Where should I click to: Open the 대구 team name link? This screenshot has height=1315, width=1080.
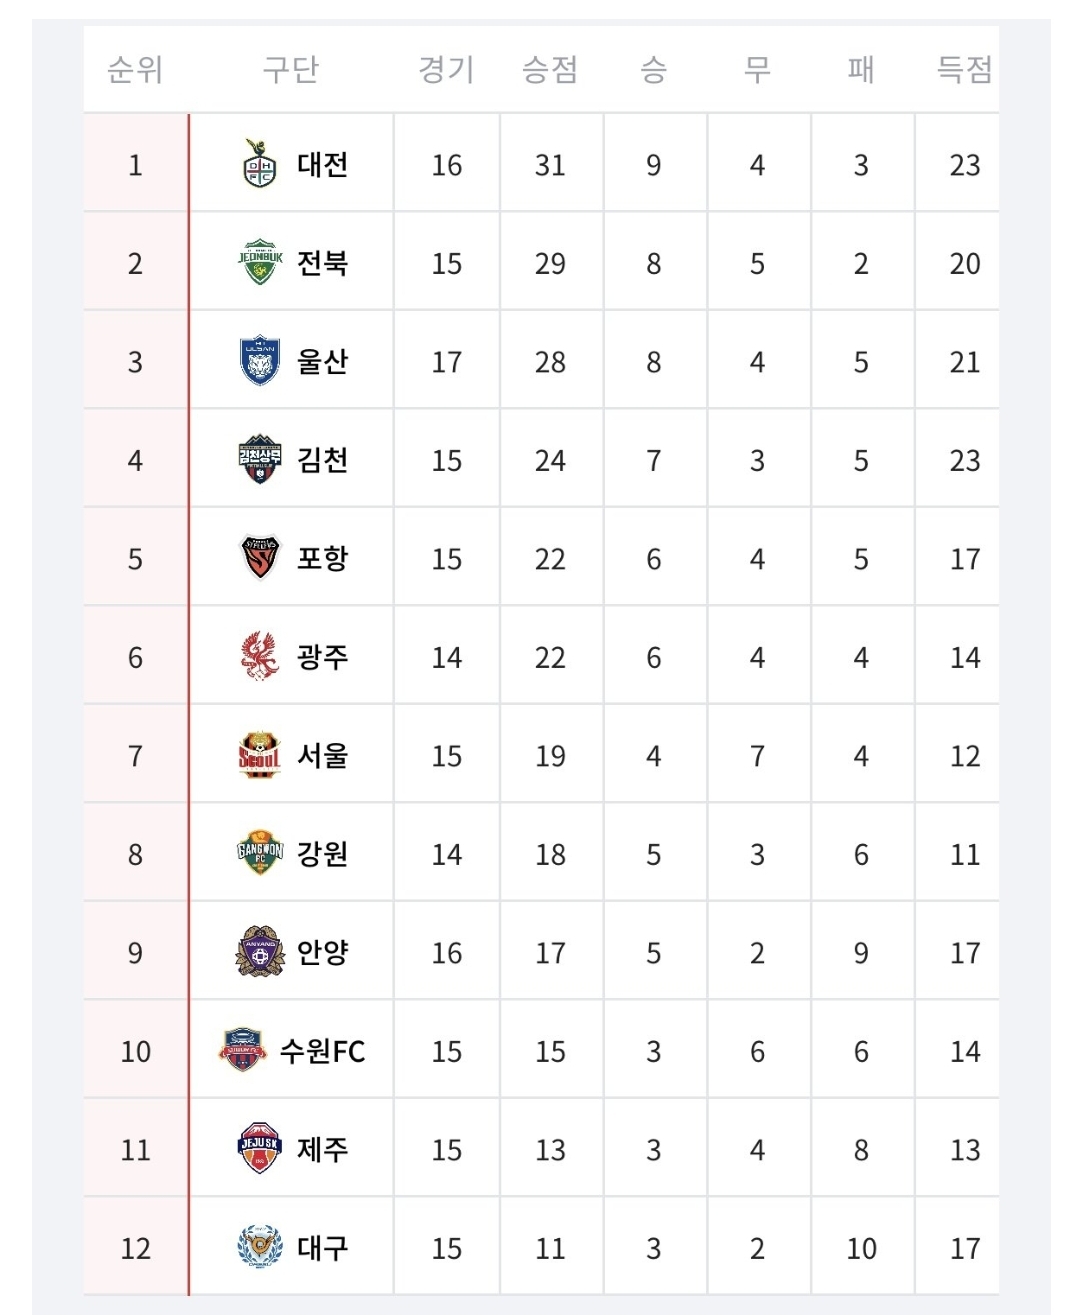(x=322, y=1248)
